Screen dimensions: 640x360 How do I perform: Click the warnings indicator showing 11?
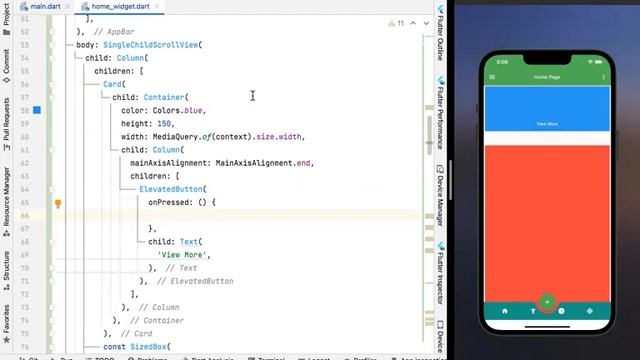[x=396, y=23]
